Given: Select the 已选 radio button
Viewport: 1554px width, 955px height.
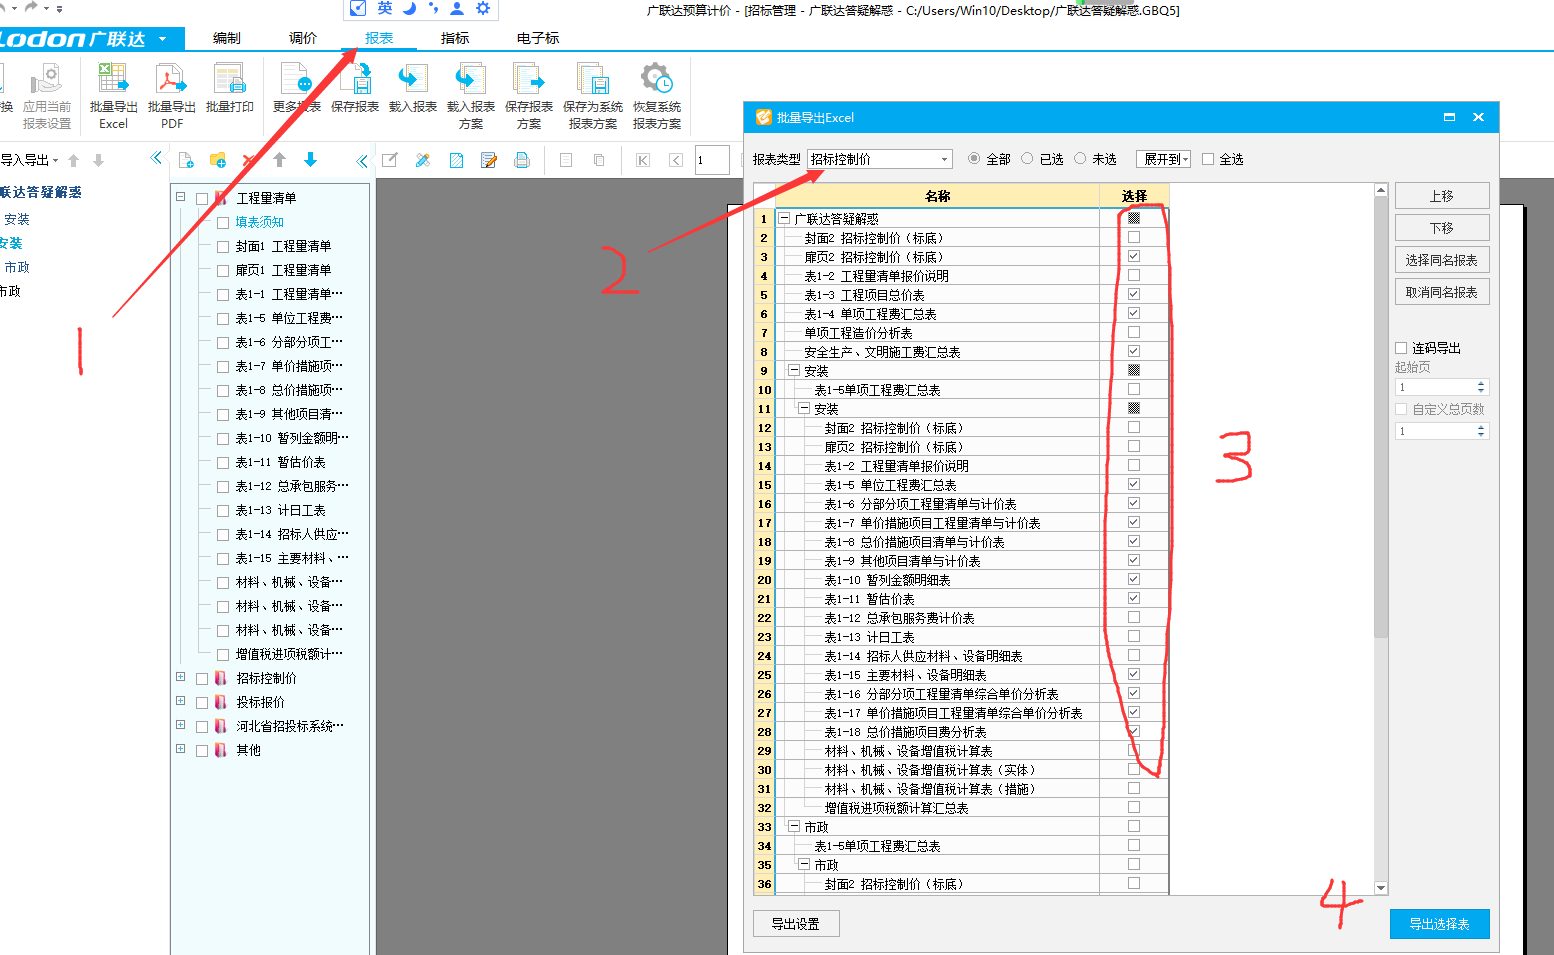Looking at the screenshot, I should click(x=1027, y=158).
